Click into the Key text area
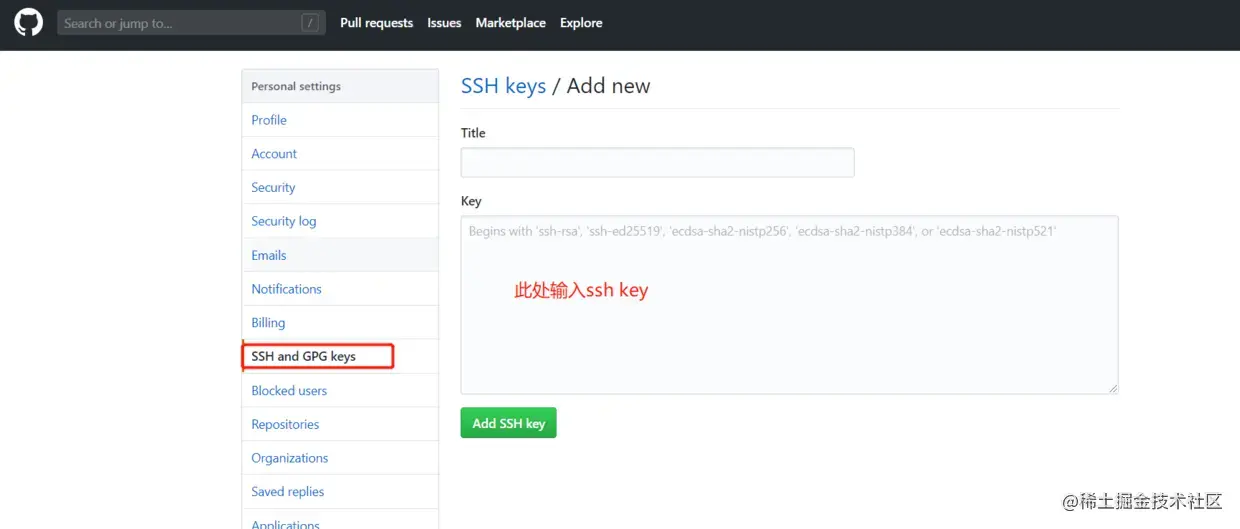This screenshot has width=1240, height=529. [789, 305]
